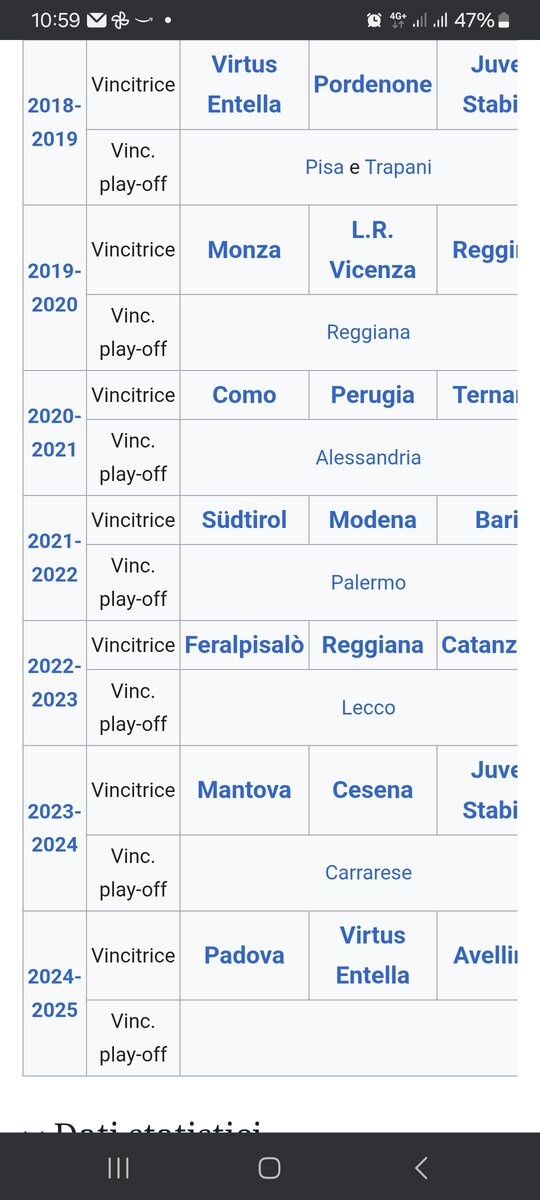Open the Padova link
This screenshot has width=540, height=1200.
click(x=244, y=955)
